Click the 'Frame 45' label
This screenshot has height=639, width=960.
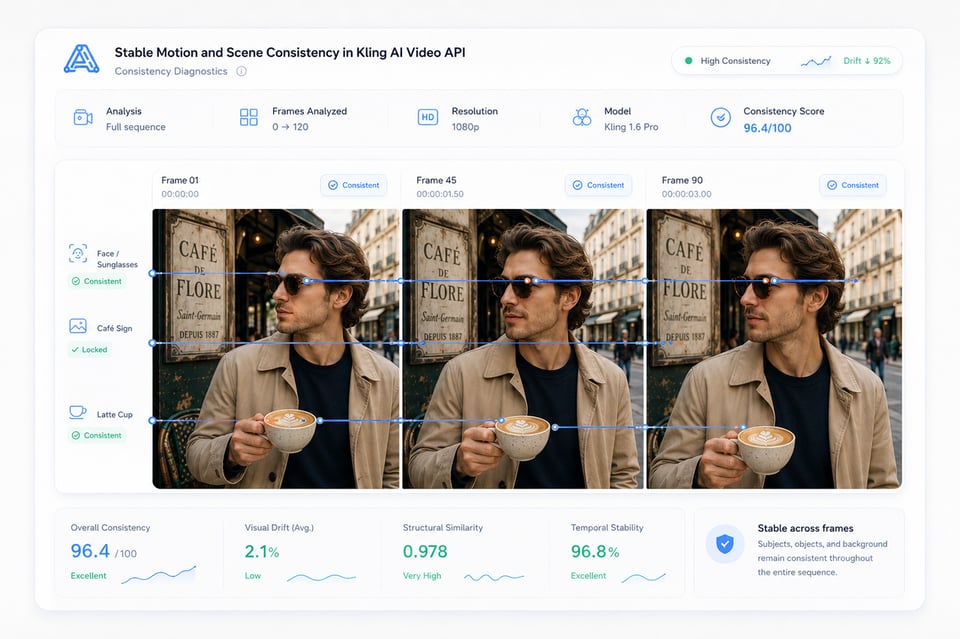click(x=437, y=180)
